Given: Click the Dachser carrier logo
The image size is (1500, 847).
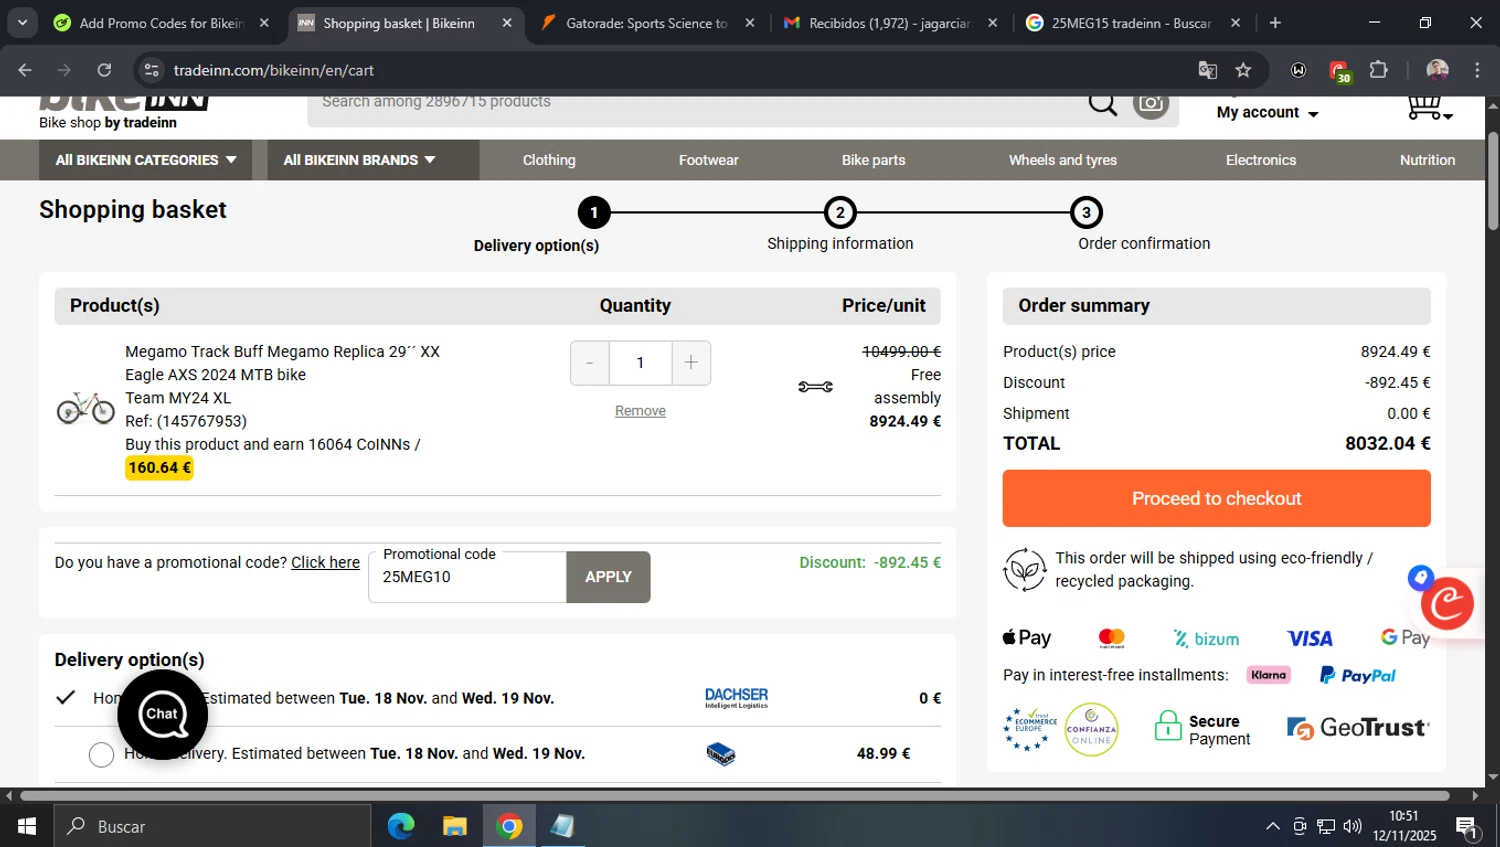Looking at the screenshot, I should (x=736, y=698).
